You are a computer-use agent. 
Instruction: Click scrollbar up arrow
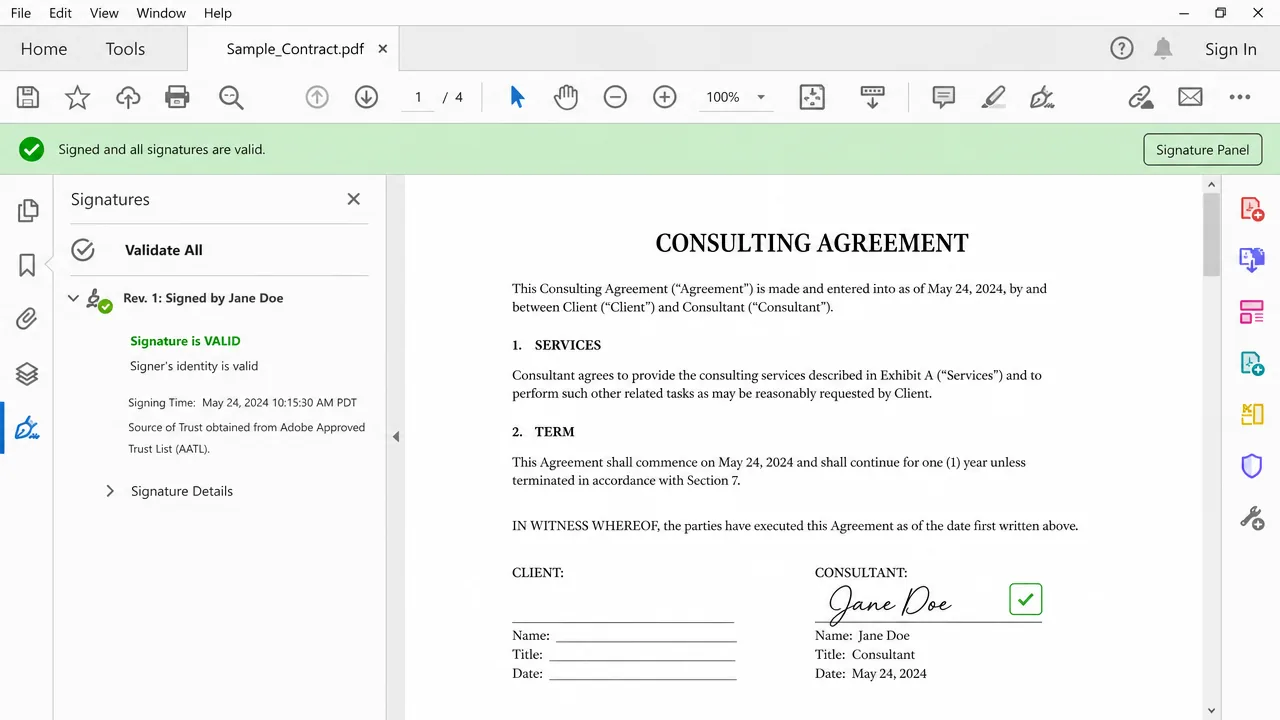(1211, 184)
